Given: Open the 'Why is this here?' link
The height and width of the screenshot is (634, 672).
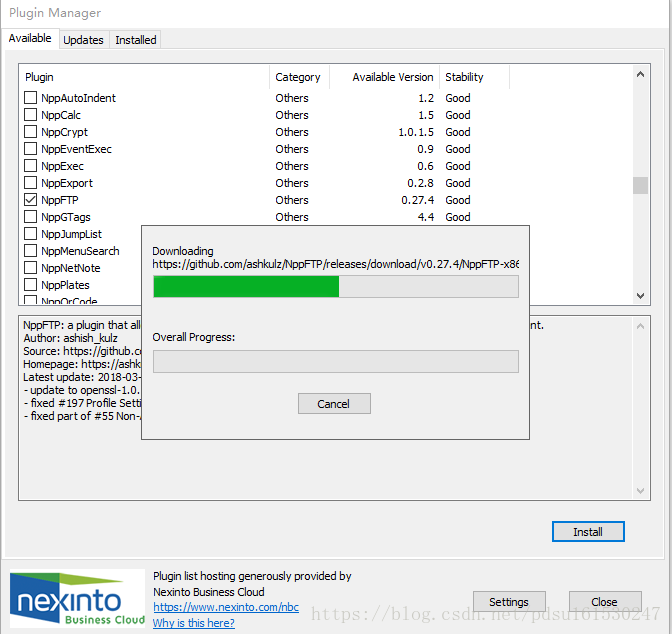Looking at the screenshot, I should point(194,623).
